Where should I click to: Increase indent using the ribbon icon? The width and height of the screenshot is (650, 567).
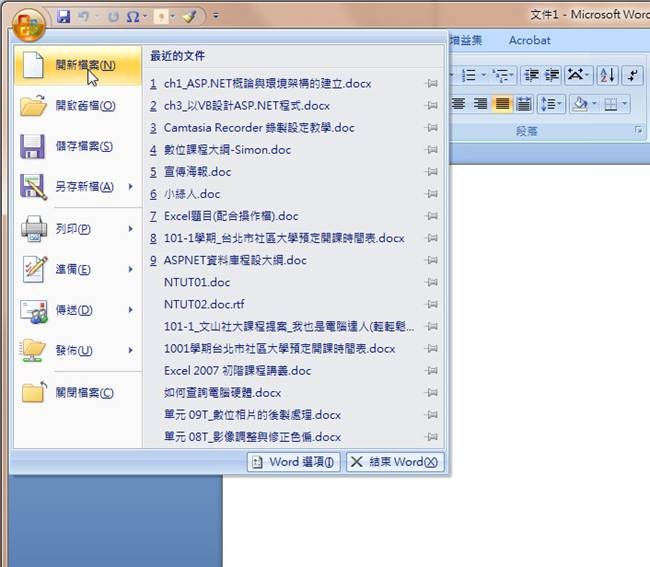pos(551,75)
